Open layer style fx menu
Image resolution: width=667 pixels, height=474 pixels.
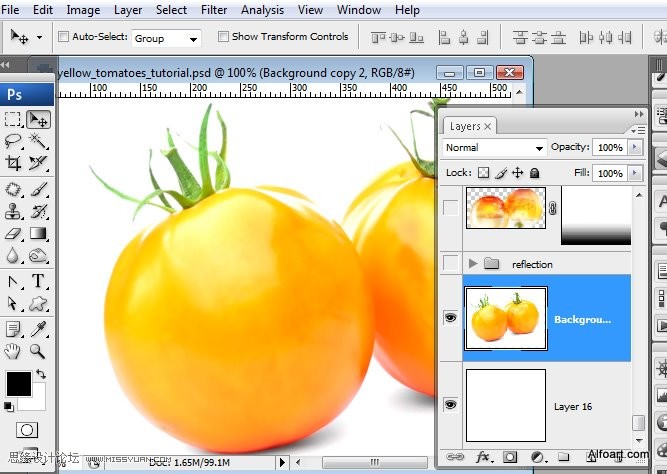[484, 457]
